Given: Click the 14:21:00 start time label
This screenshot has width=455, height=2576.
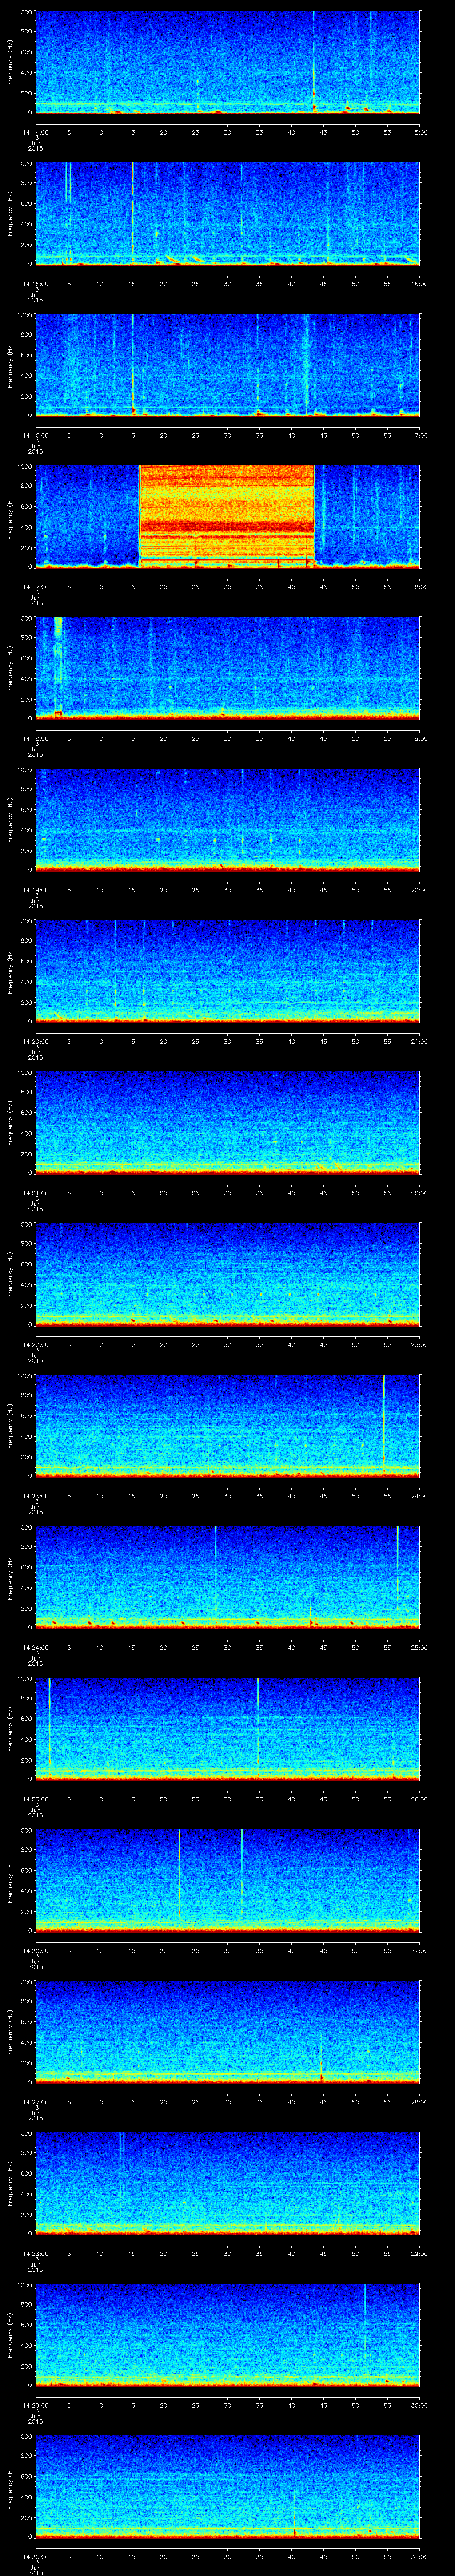Looking at the screenshot, I should pyautogui.click(x=35, y=1192).
